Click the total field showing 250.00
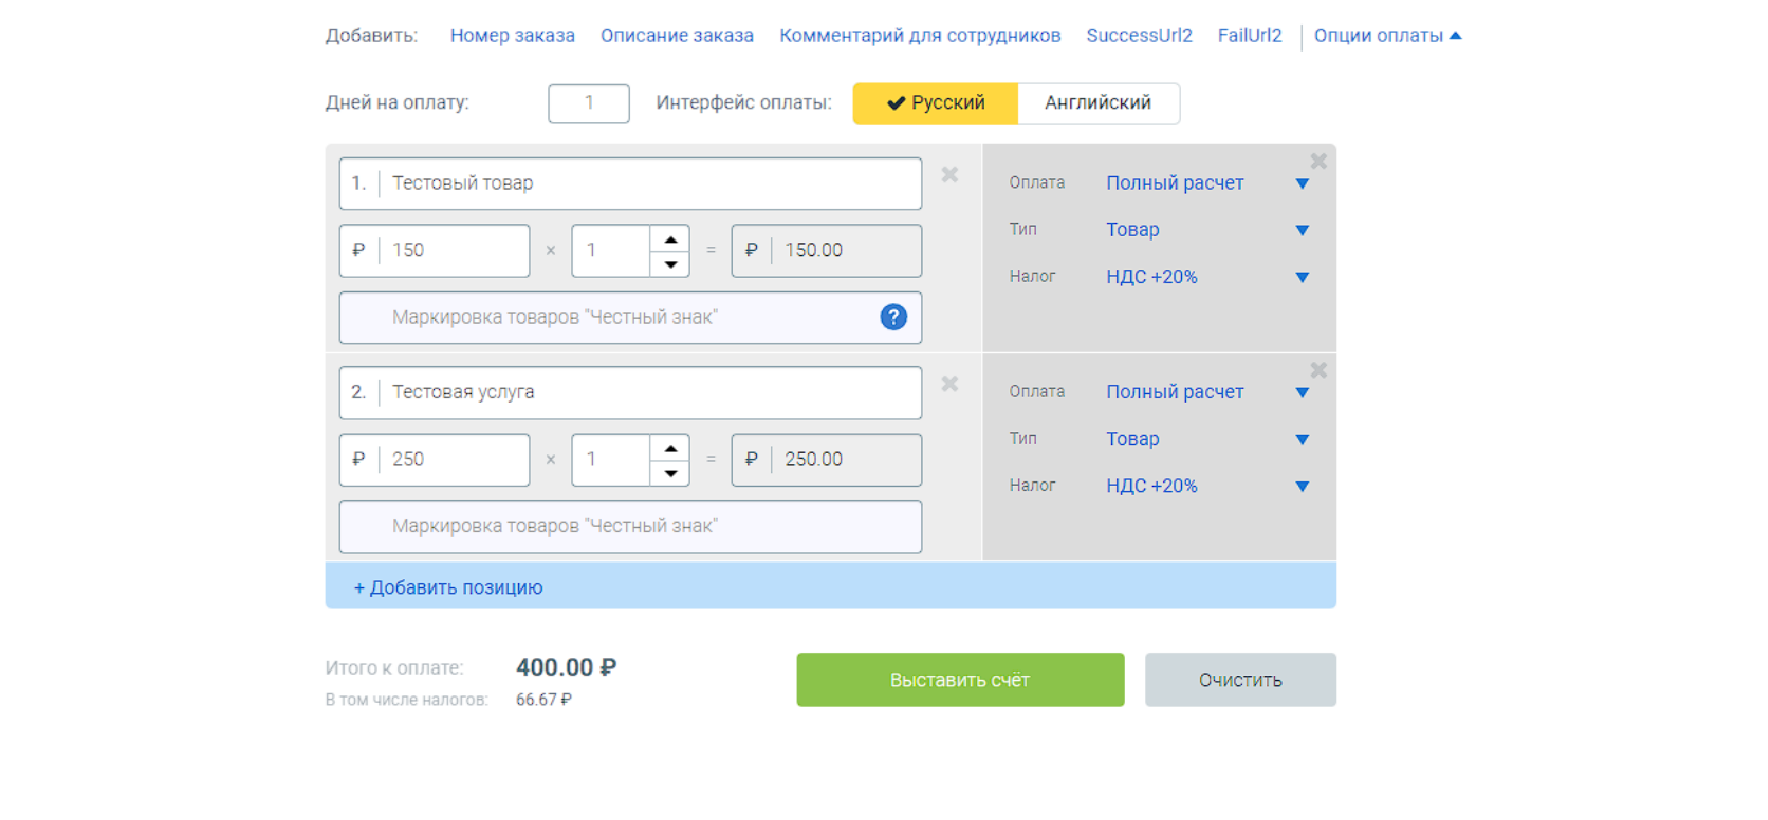The image size is (1768, 820). [x=827, y=460]
